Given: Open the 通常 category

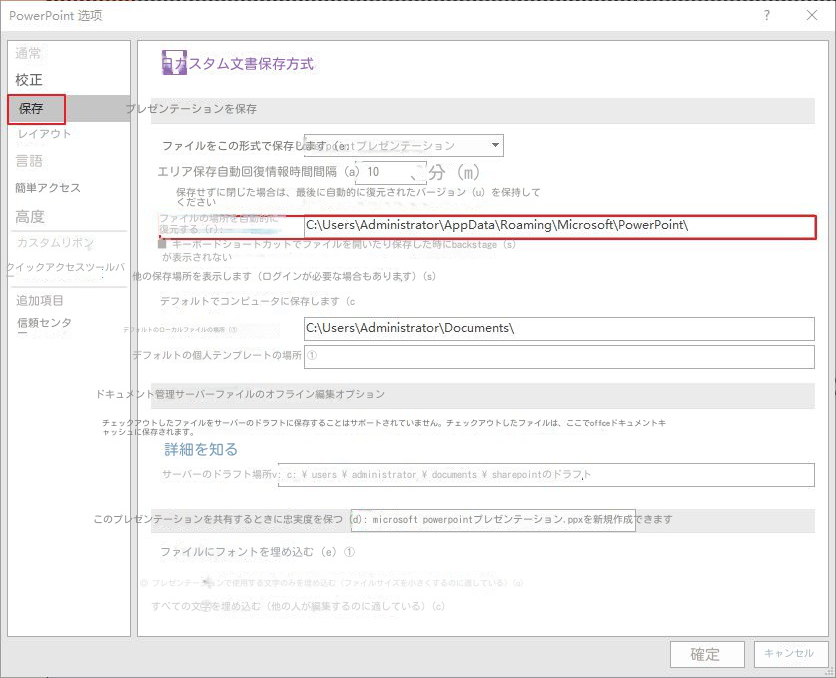Looking at the screenshot, I should [28, 53].
